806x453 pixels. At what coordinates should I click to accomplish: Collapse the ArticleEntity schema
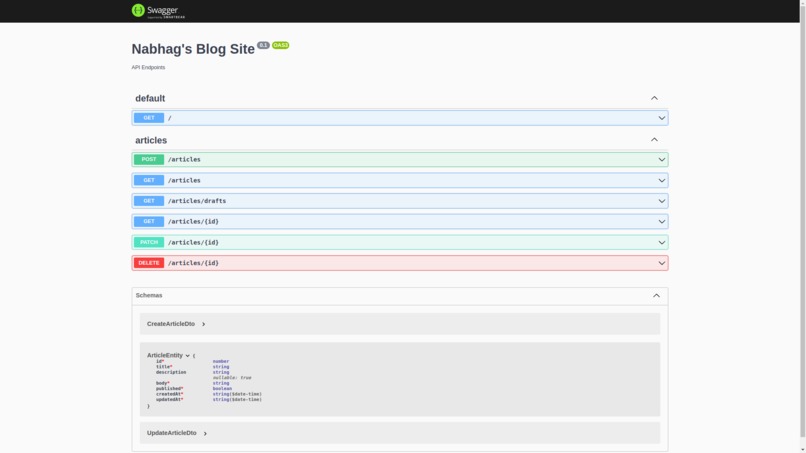pos(188,355)
